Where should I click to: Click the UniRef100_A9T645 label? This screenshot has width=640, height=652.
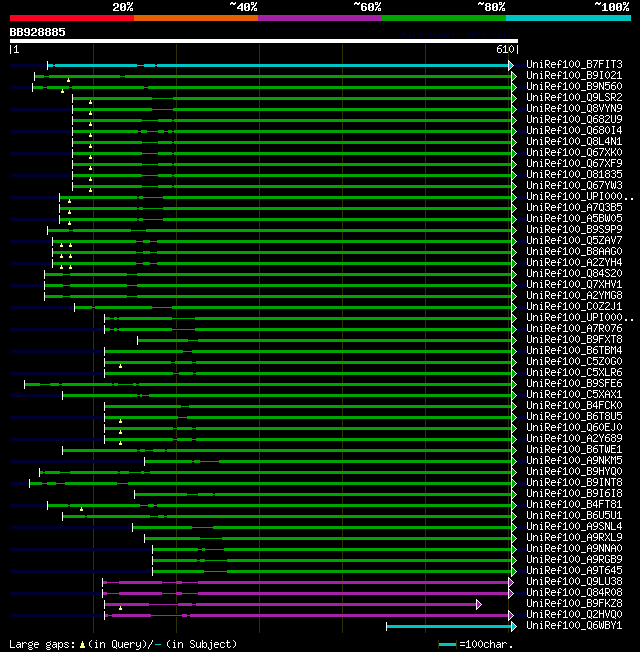click(574, 571)
